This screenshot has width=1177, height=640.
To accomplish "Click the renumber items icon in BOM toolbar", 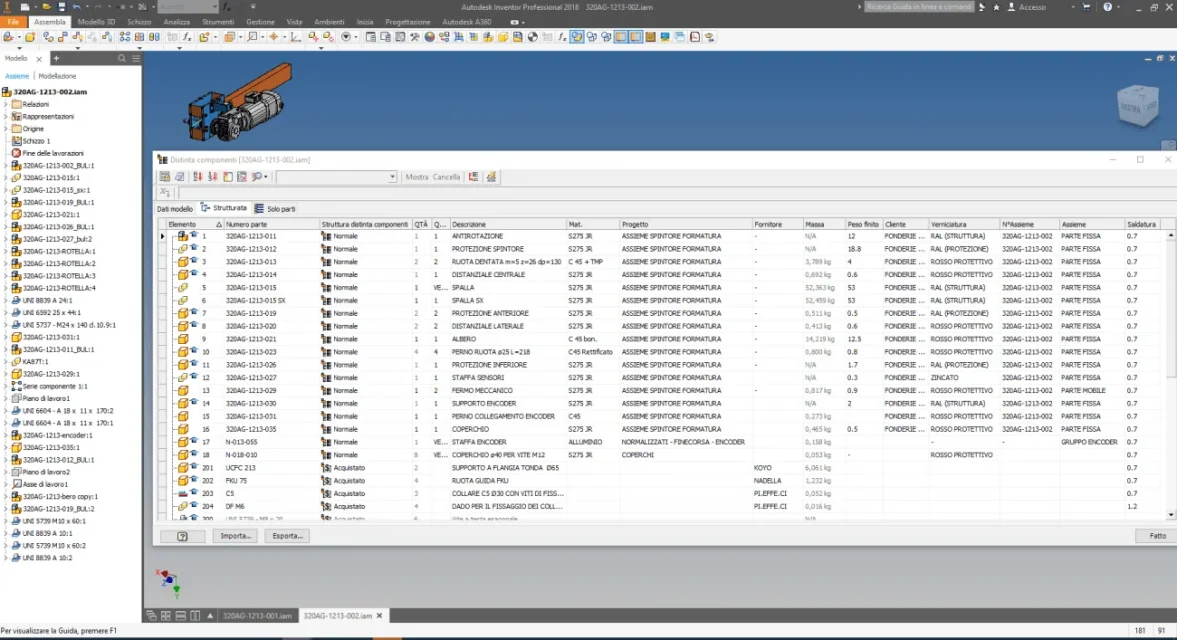I will point(212,177).
